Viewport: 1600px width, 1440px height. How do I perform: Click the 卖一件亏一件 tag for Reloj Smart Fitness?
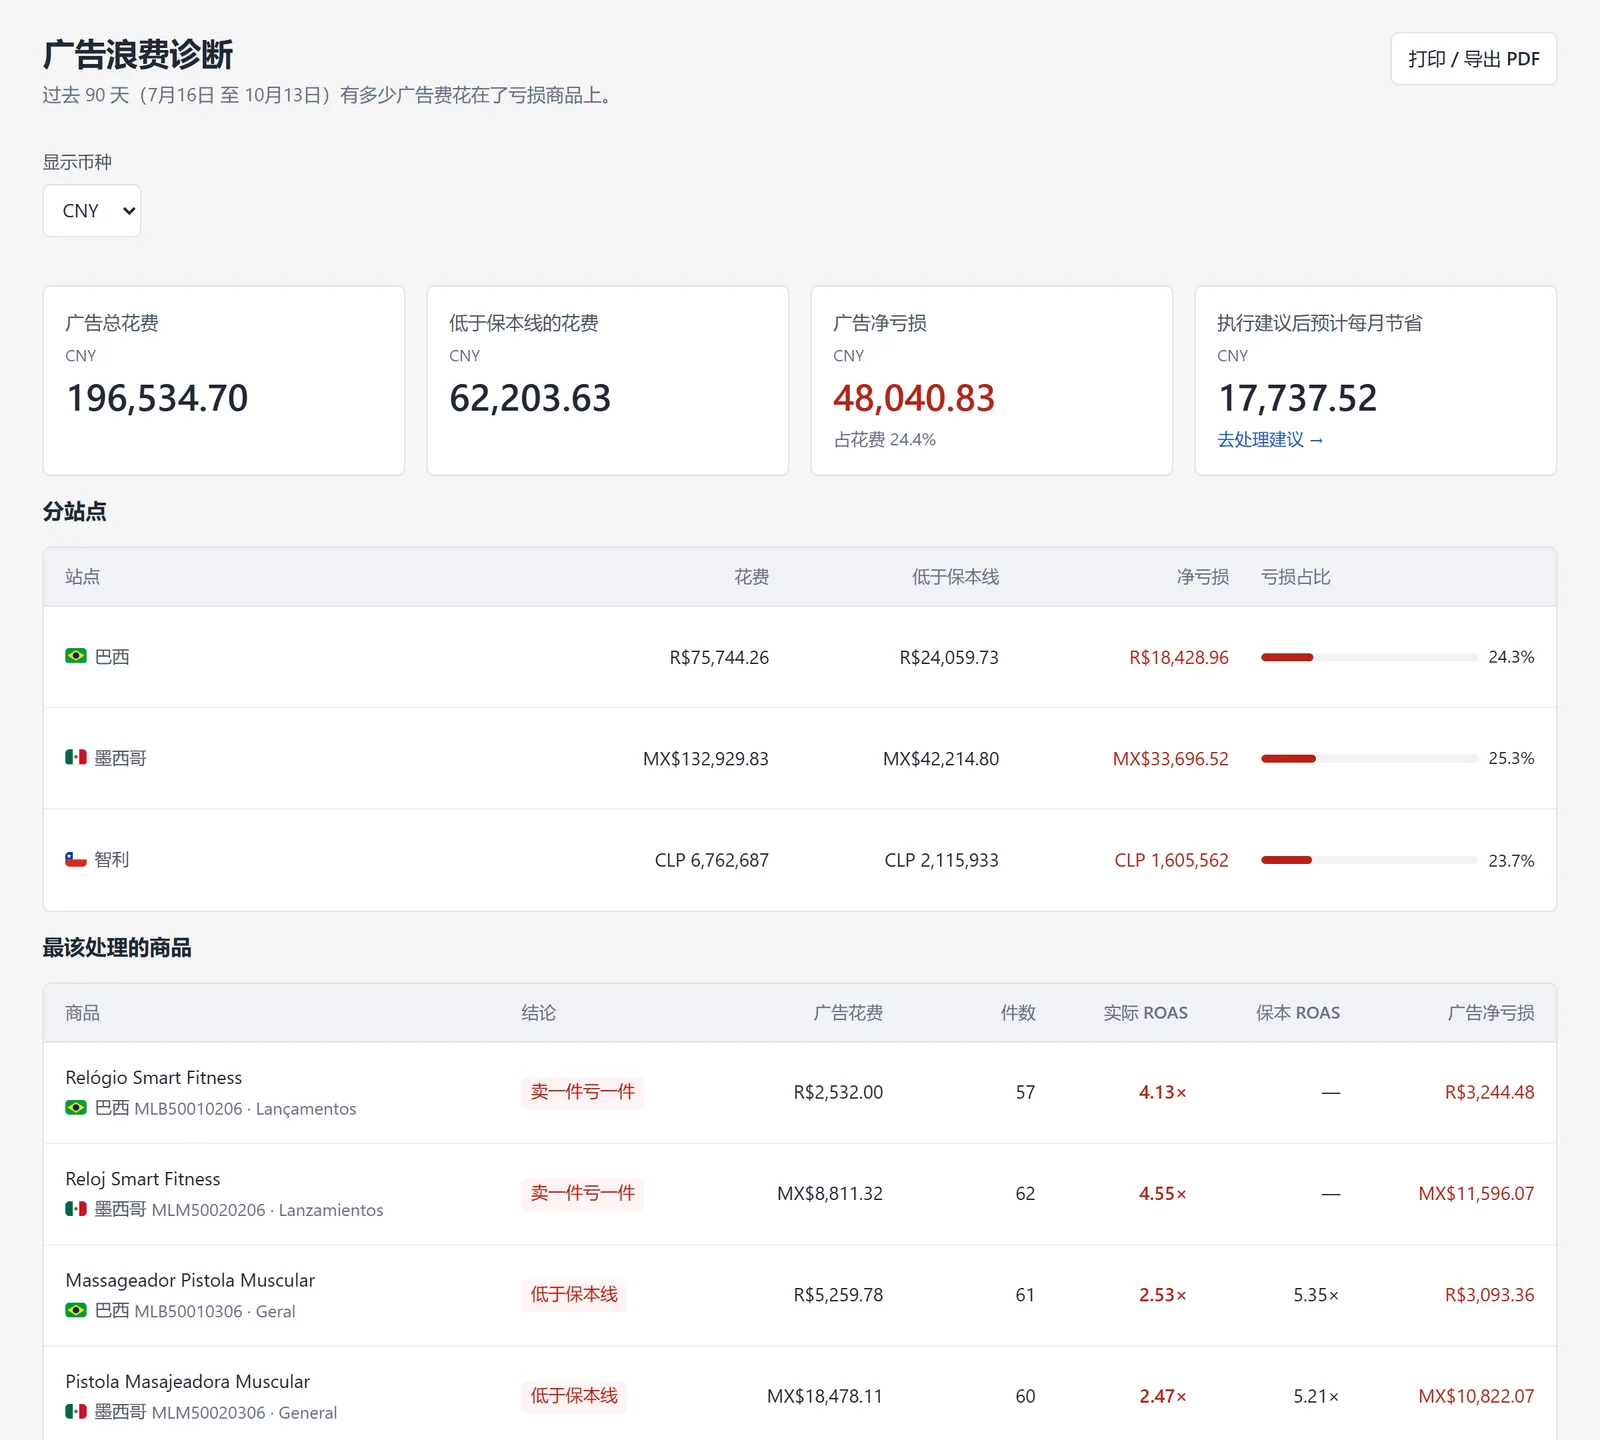(582, 1193)
